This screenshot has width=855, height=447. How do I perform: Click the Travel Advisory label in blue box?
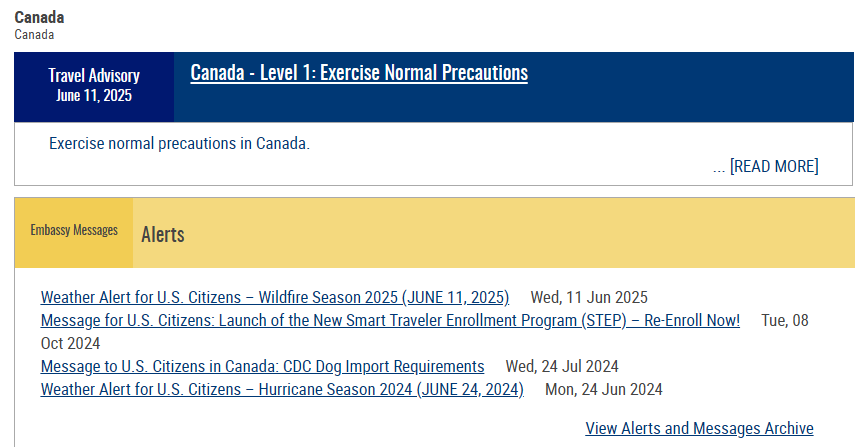click(x=94, y=76)
